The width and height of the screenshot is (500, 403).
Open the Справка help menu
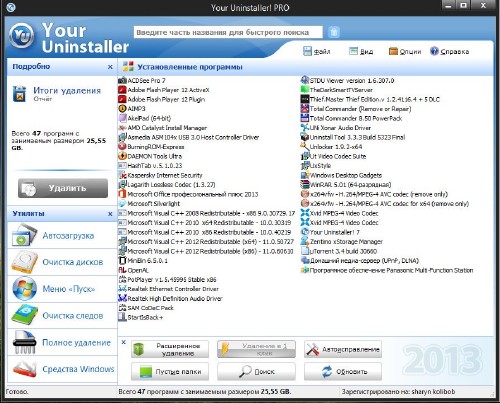449,51
